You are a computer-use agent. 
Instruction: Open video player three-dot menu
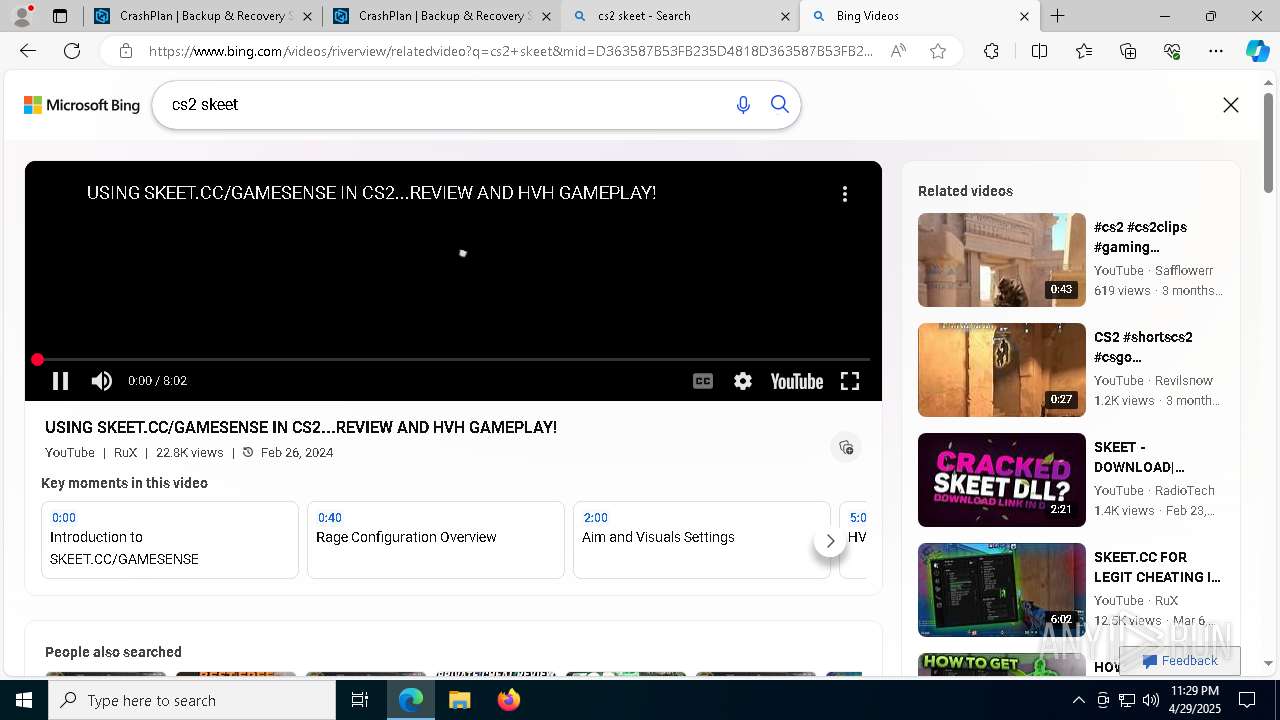point(845,194)
